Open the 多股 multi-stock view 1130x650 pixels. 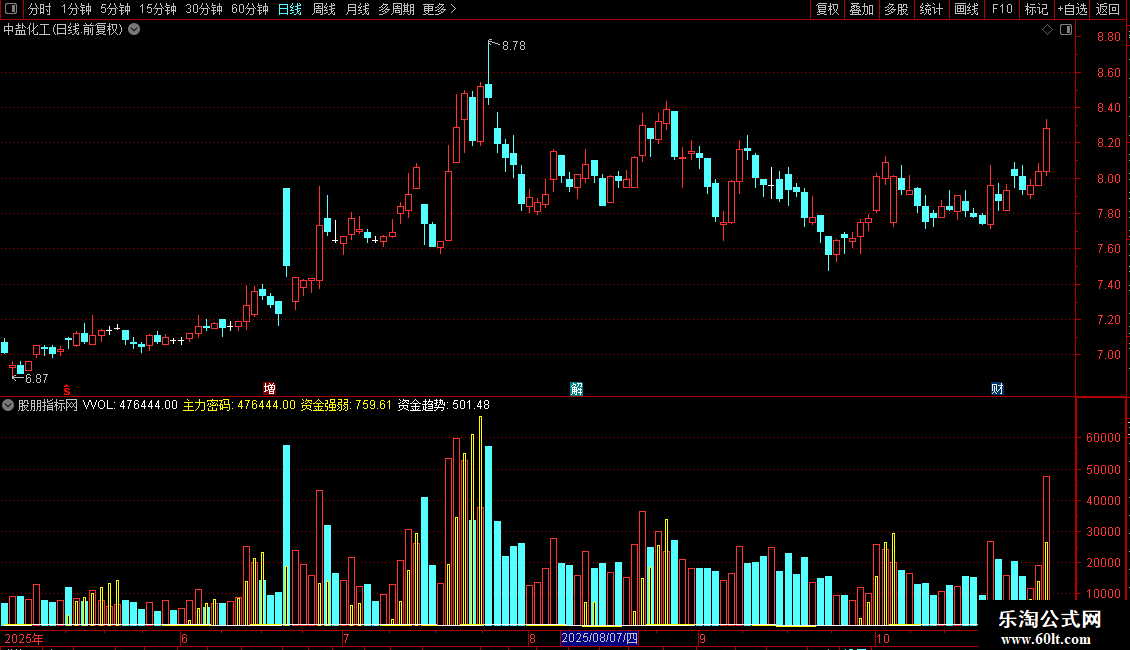click(x=897, y=9)
